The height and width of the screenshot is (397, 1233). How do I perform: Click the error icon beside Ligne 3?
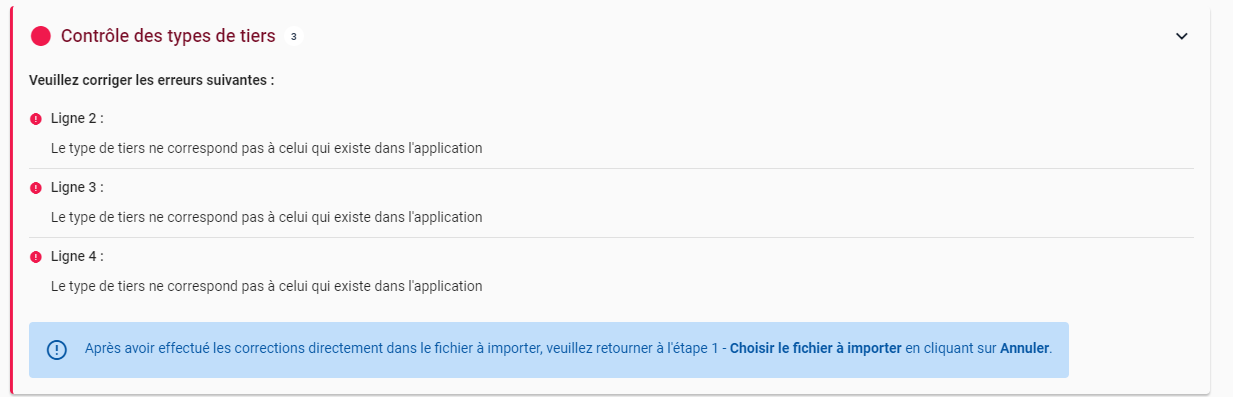pyautogui.click(x=36, y=188)
